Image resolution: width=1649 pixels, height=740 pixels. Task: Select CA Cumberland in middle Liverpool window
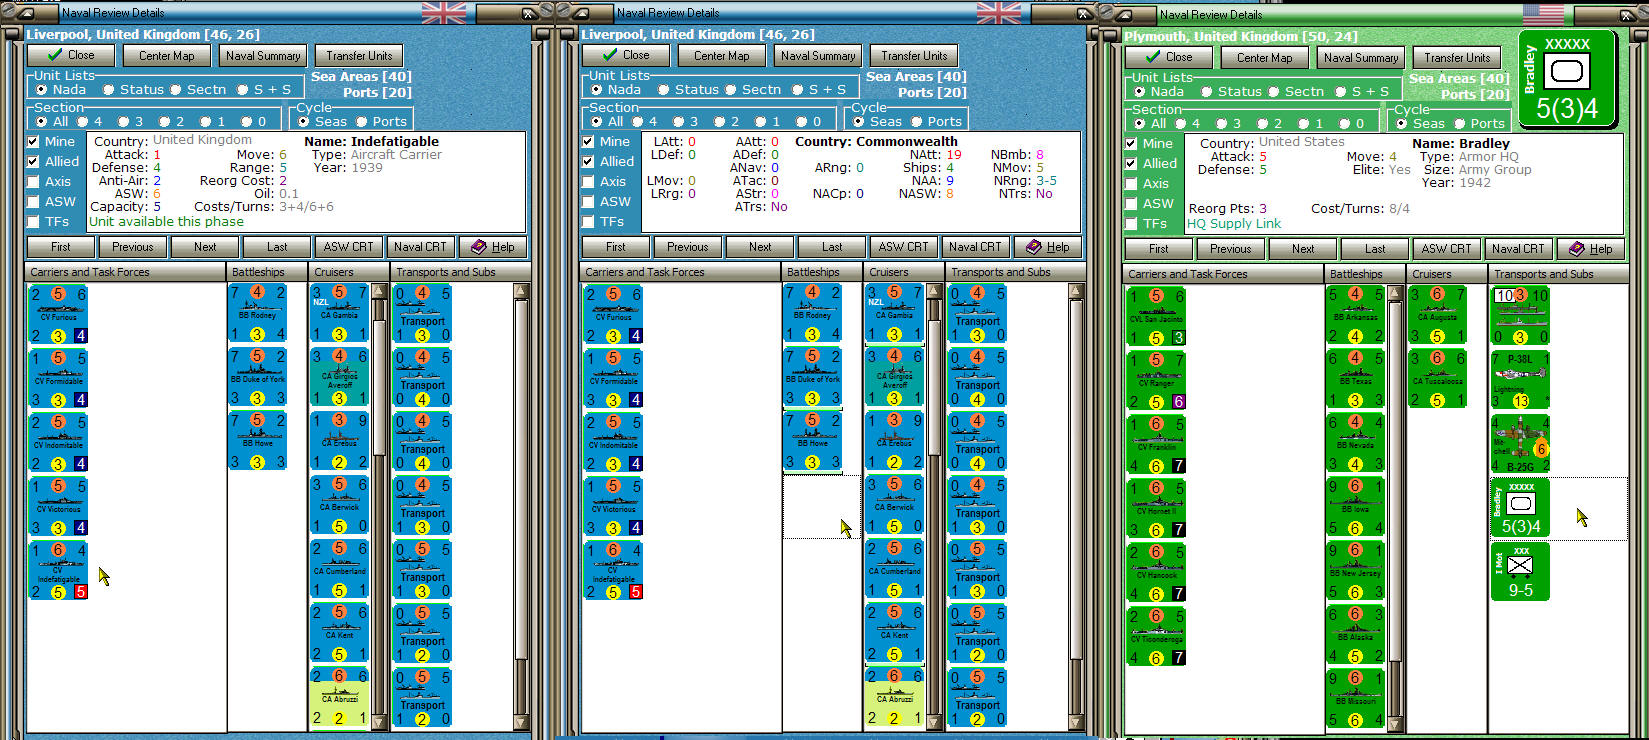[895, 570]
